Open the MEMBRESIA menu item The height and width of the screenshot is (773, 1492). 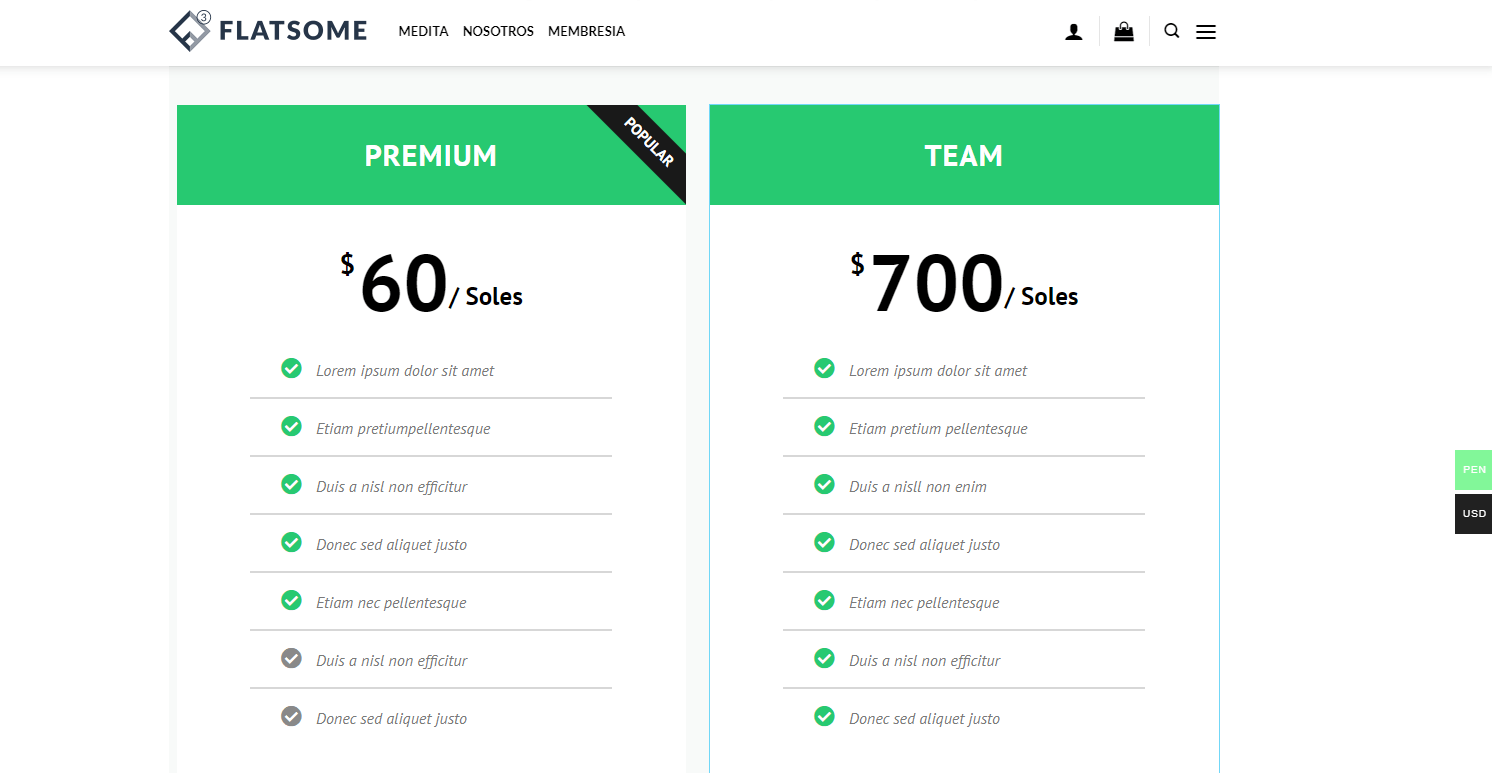(x=586, y=31)
